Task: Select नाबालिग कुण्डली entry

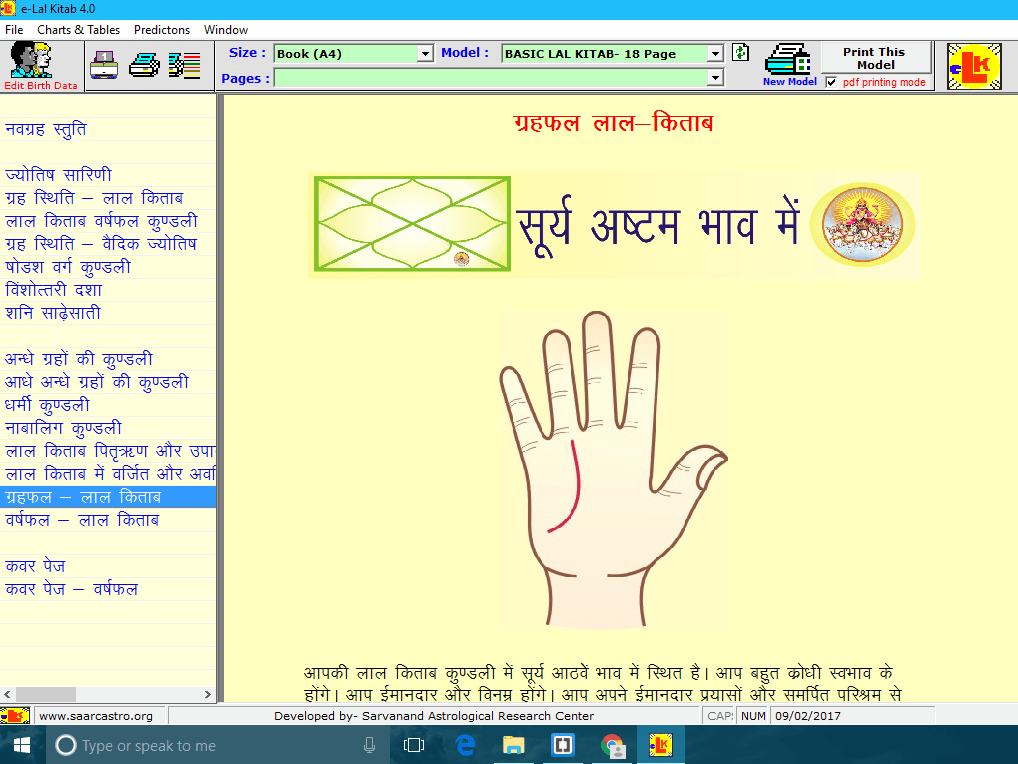Action: pos(64,428)
